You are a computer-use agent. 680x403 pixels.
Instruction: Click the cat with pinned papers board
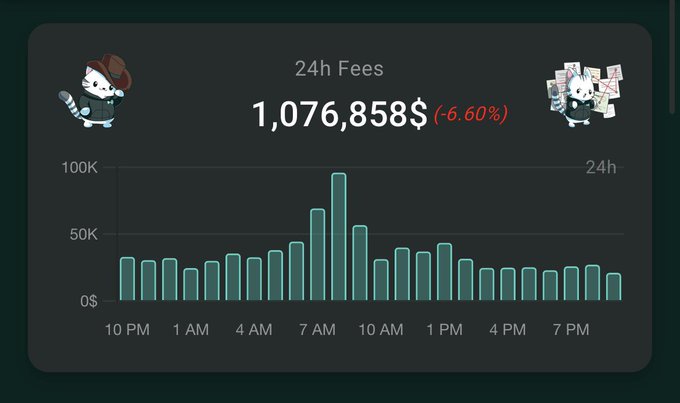pos(584,94)
